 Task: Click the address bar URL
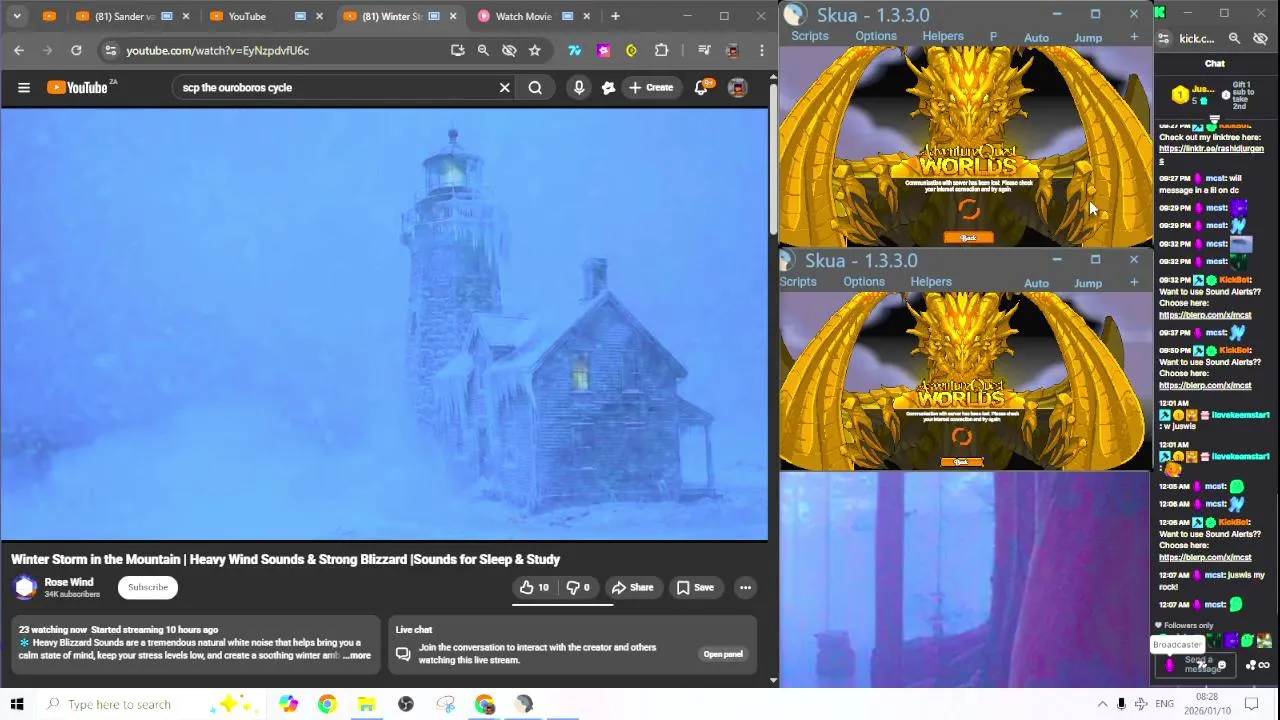click(x=218, y=50)
